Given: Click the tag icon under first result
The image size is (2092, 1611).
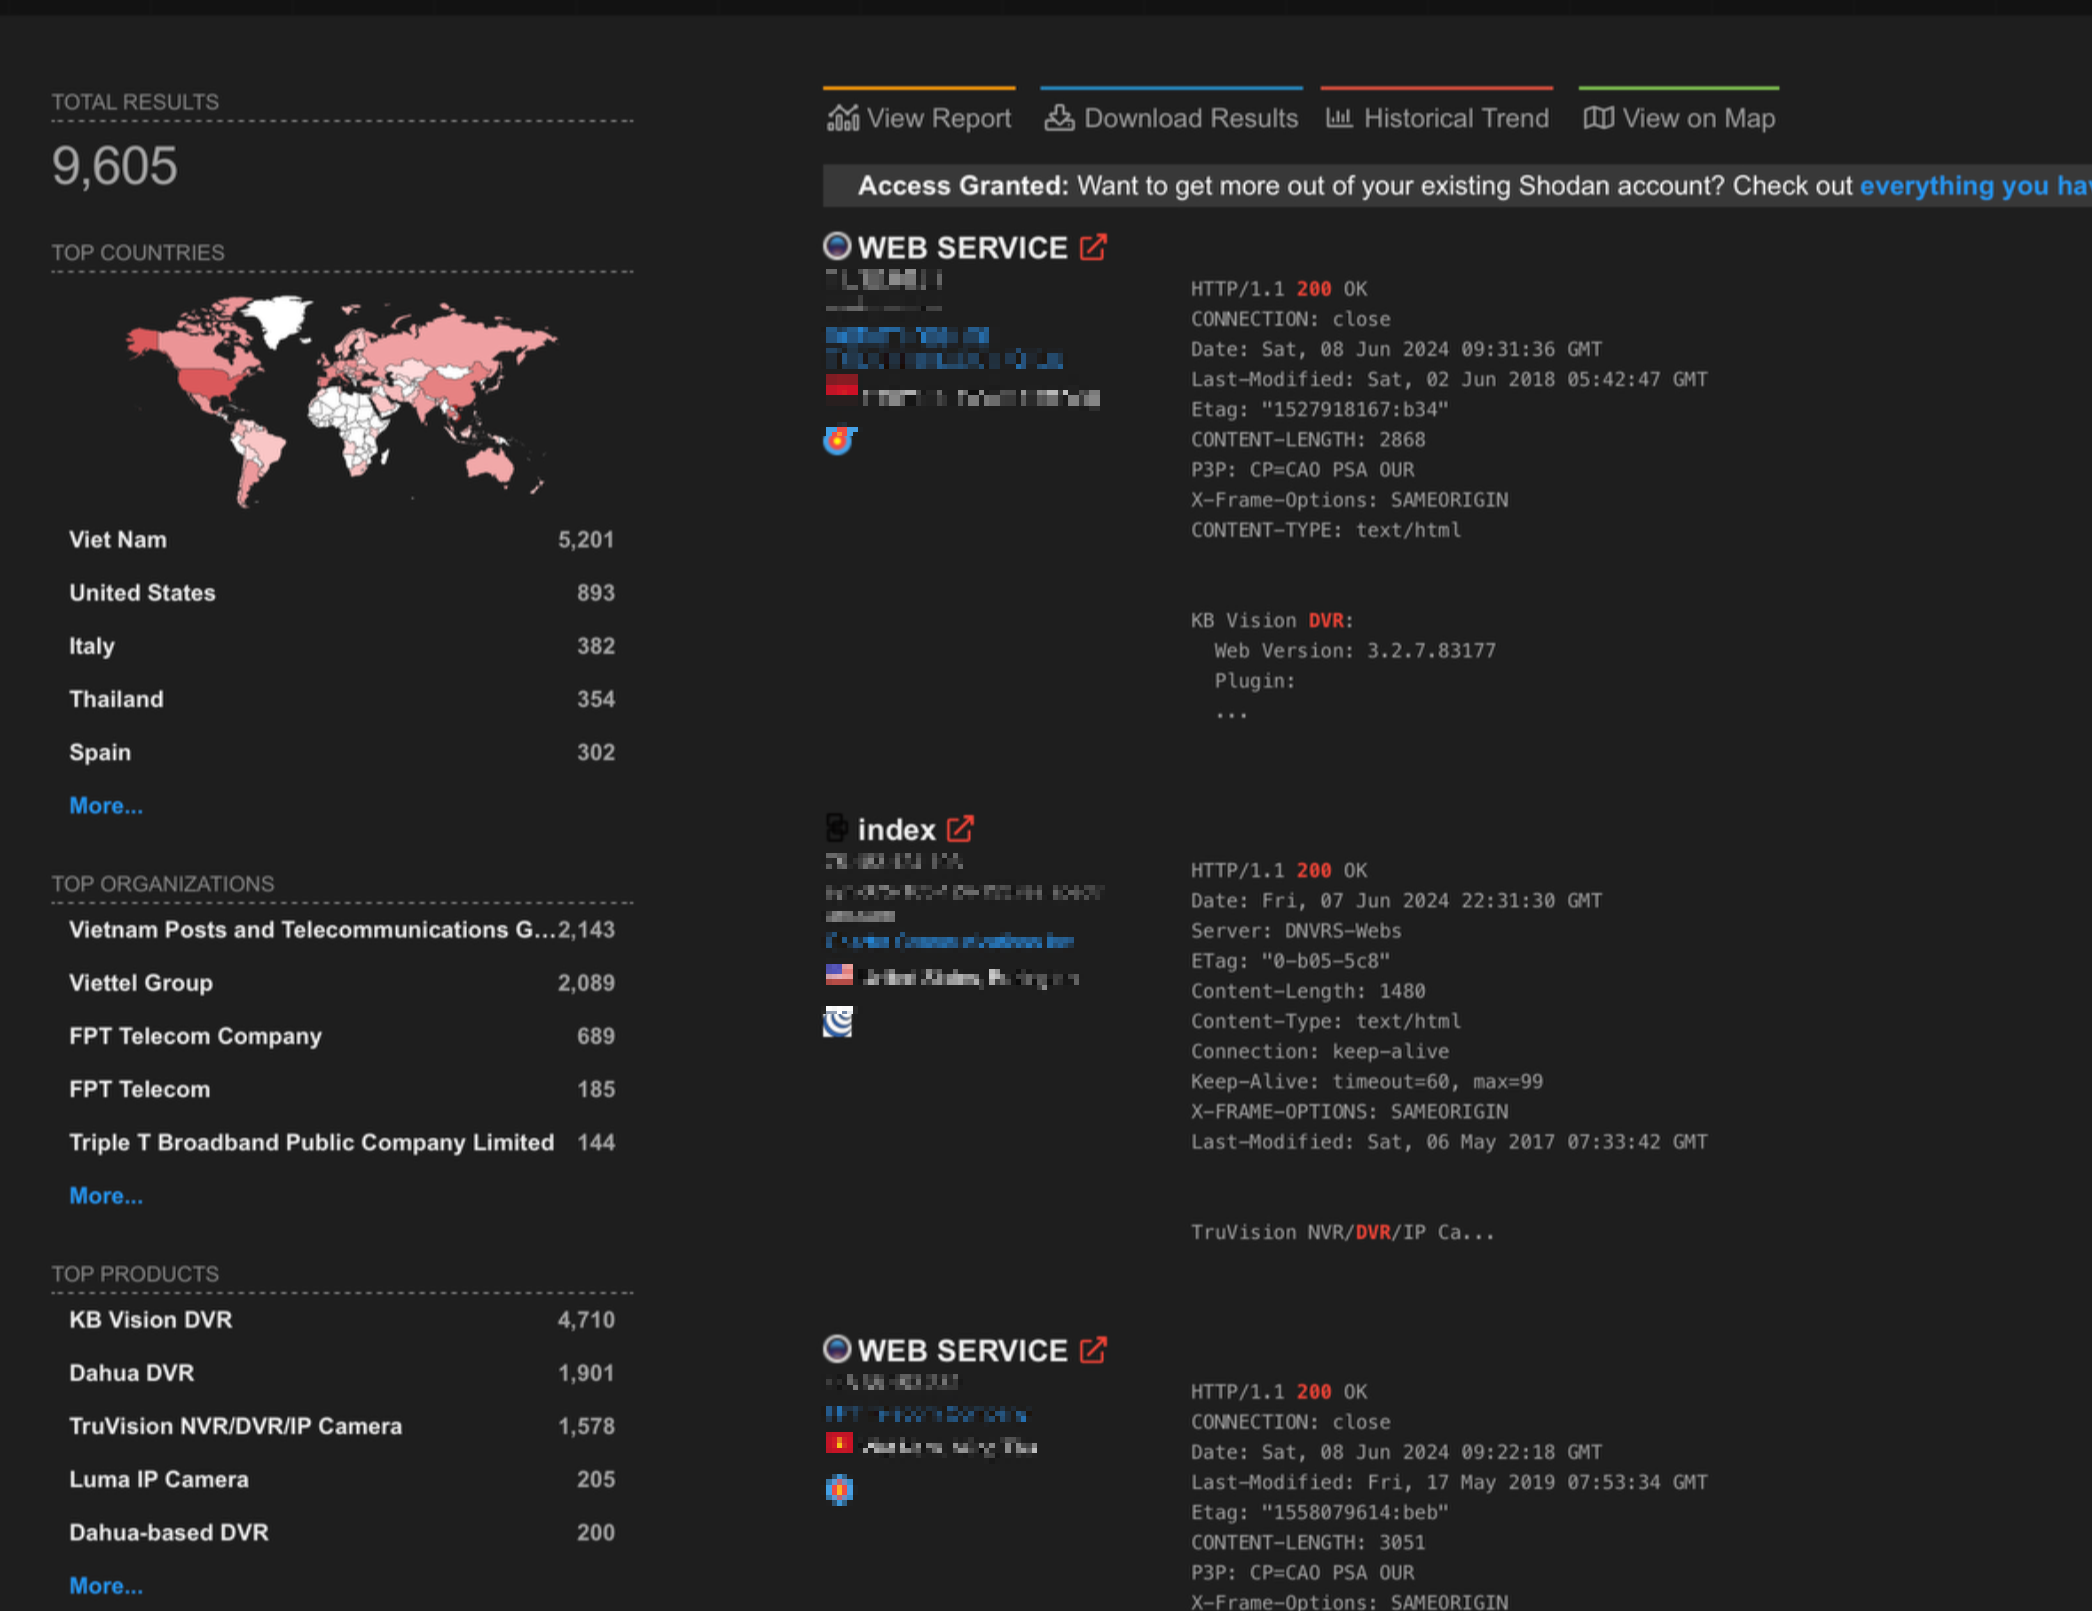Looking at the screenshot, I should click(x=839, y=440).
